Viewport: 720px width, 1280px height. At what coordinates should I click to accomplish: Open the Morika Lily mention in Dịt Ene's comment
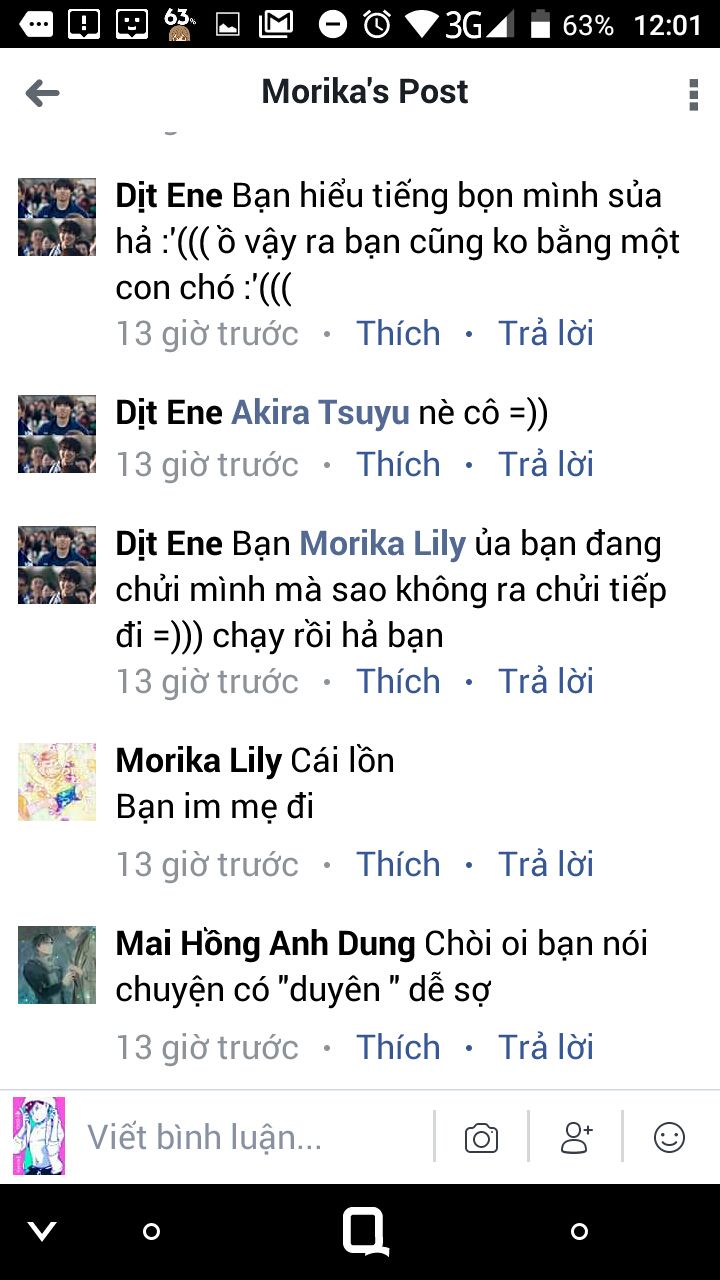383,544
